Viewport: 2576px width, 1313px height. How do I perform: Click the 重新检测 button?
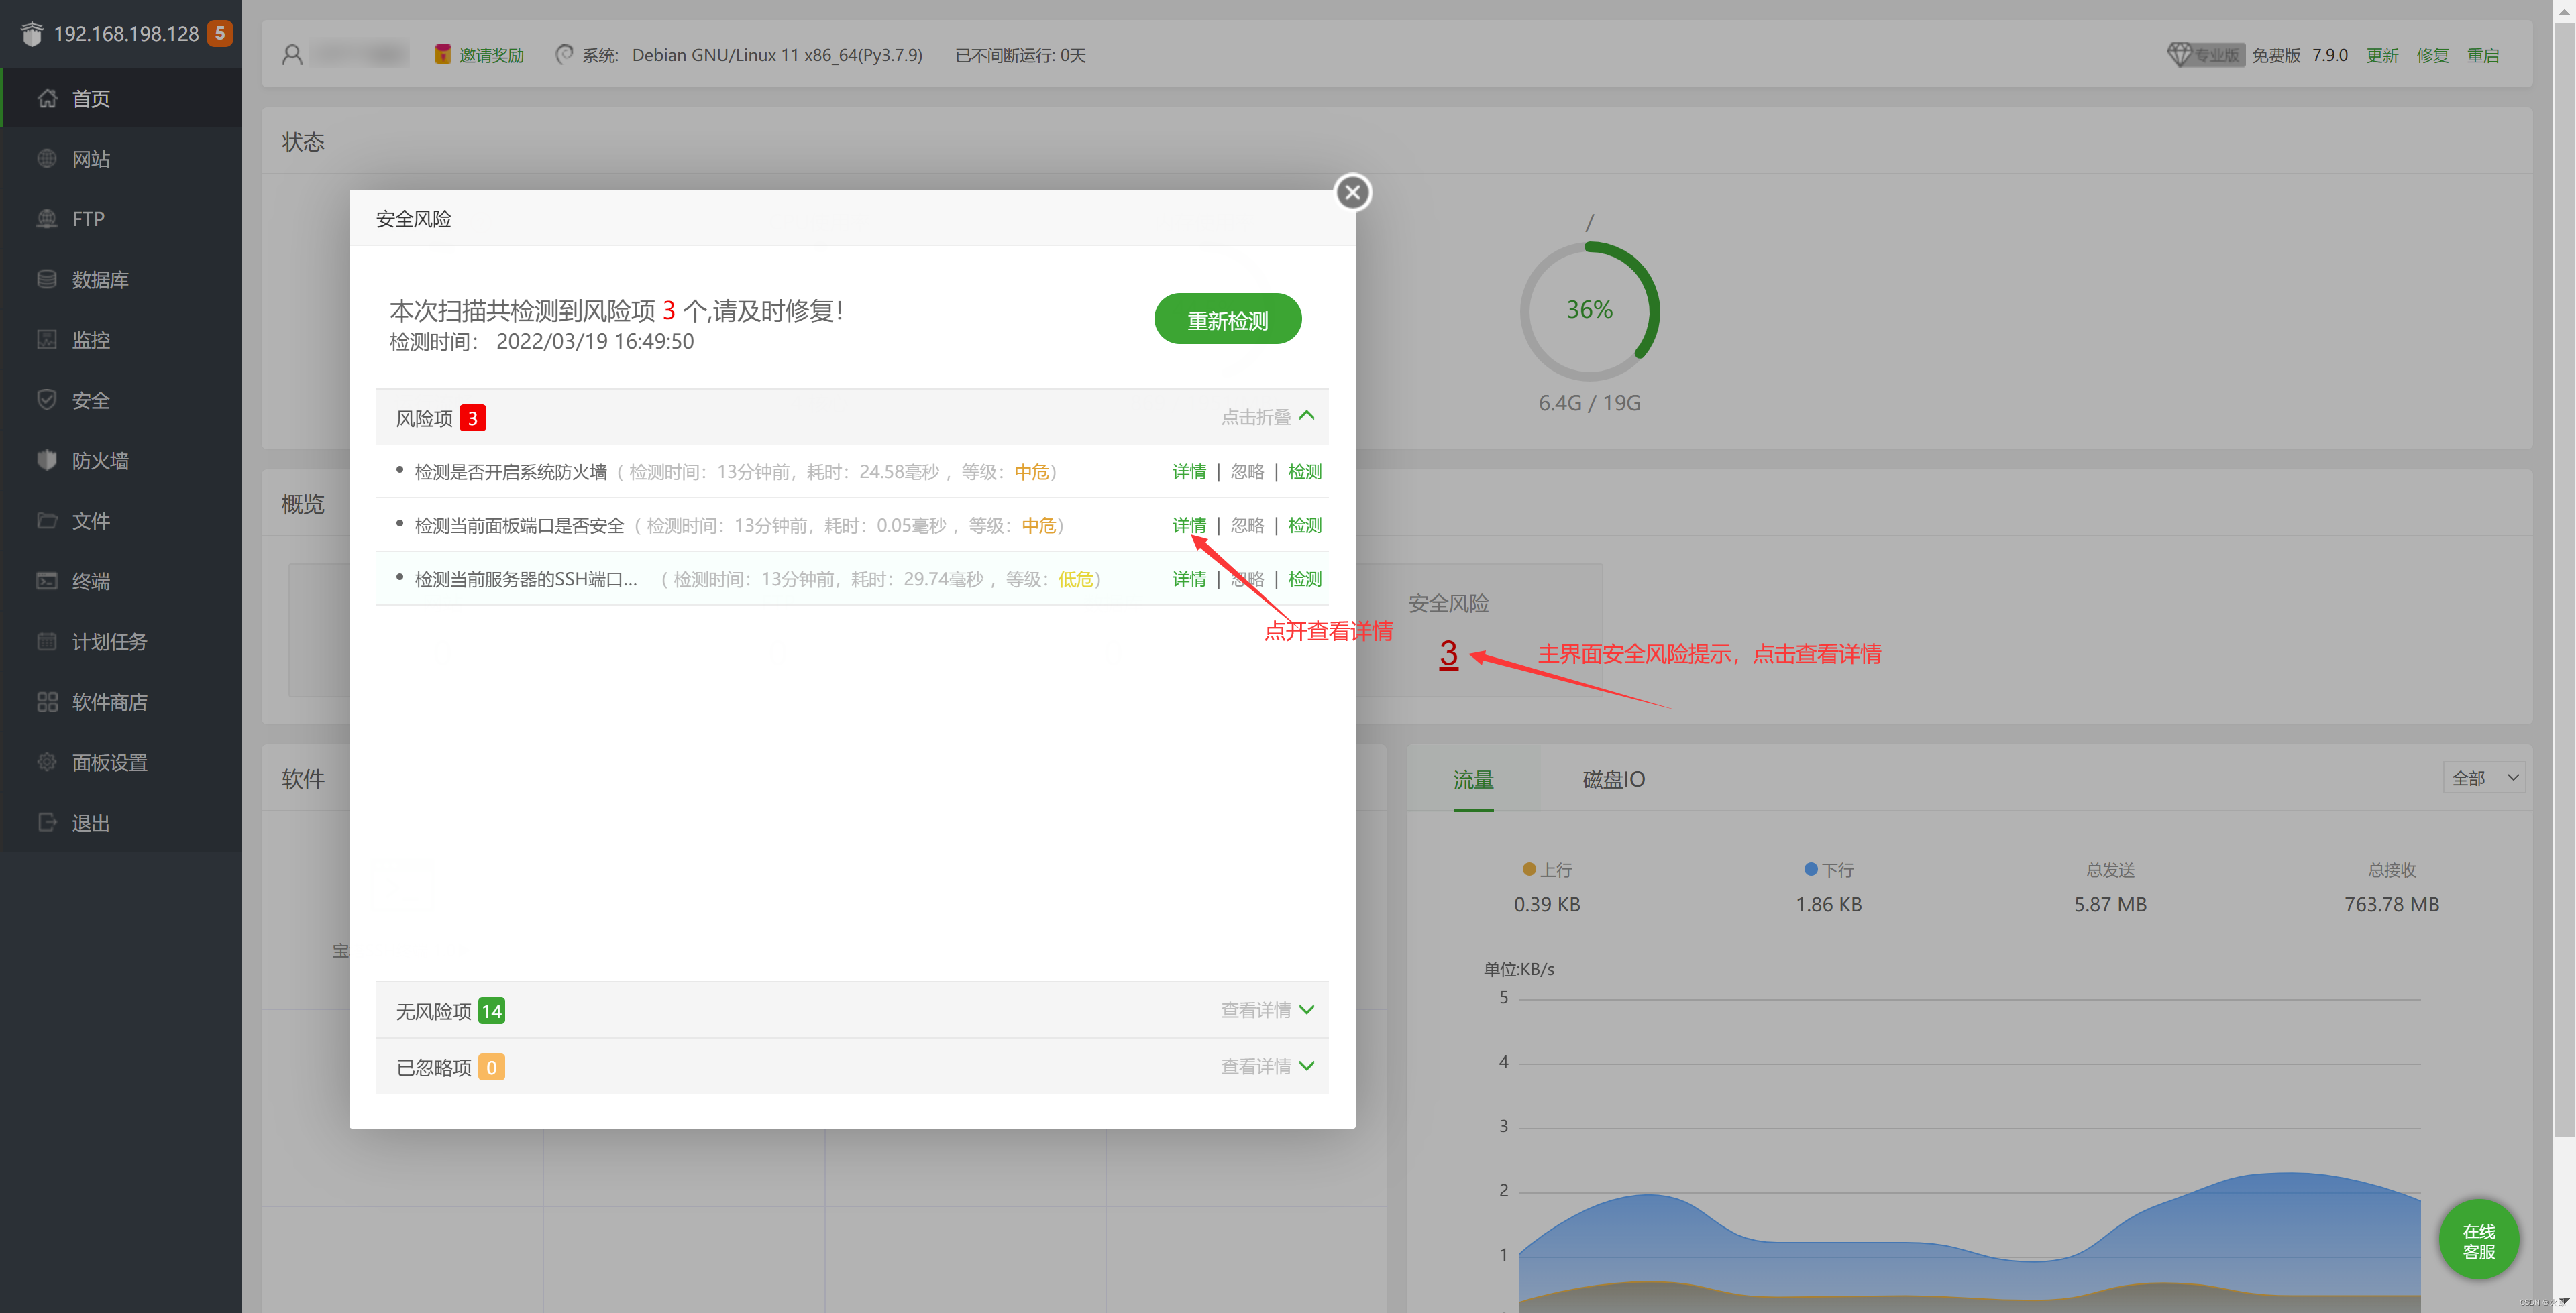point(1227,319)
